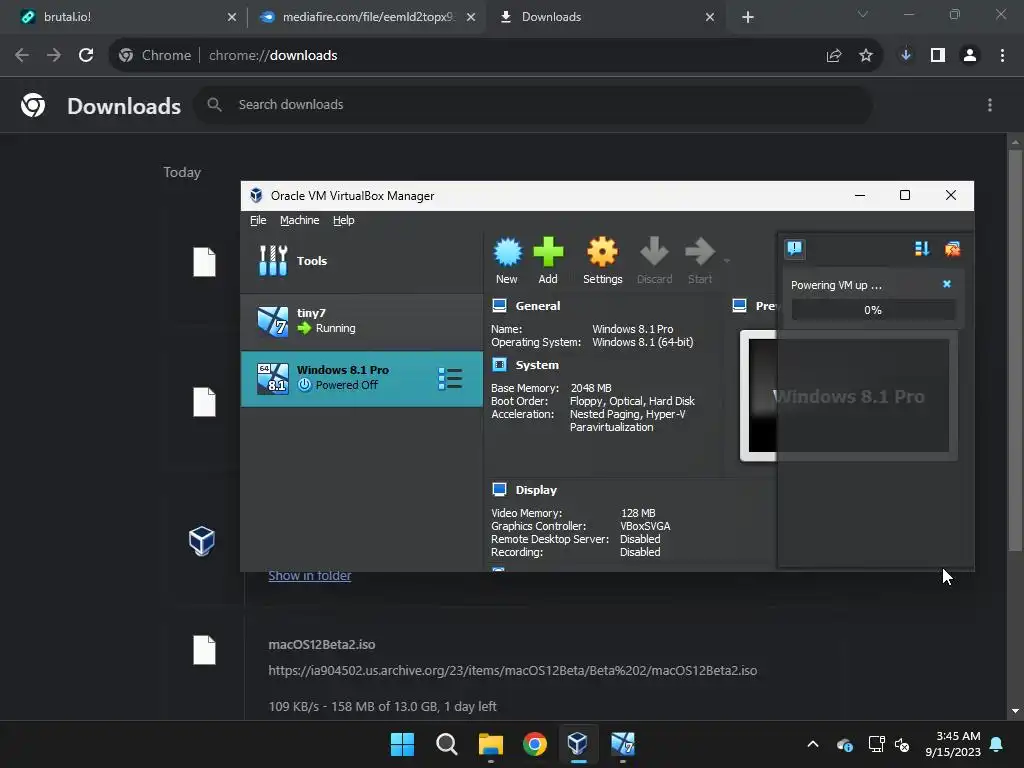Open the General section header
Screen dimensions: 1024x768
pos(537,306)
